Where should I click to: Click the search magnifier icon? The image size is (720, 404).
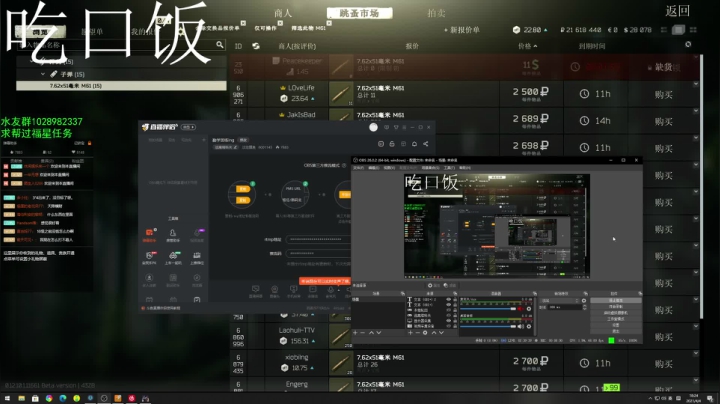(220, 45)
